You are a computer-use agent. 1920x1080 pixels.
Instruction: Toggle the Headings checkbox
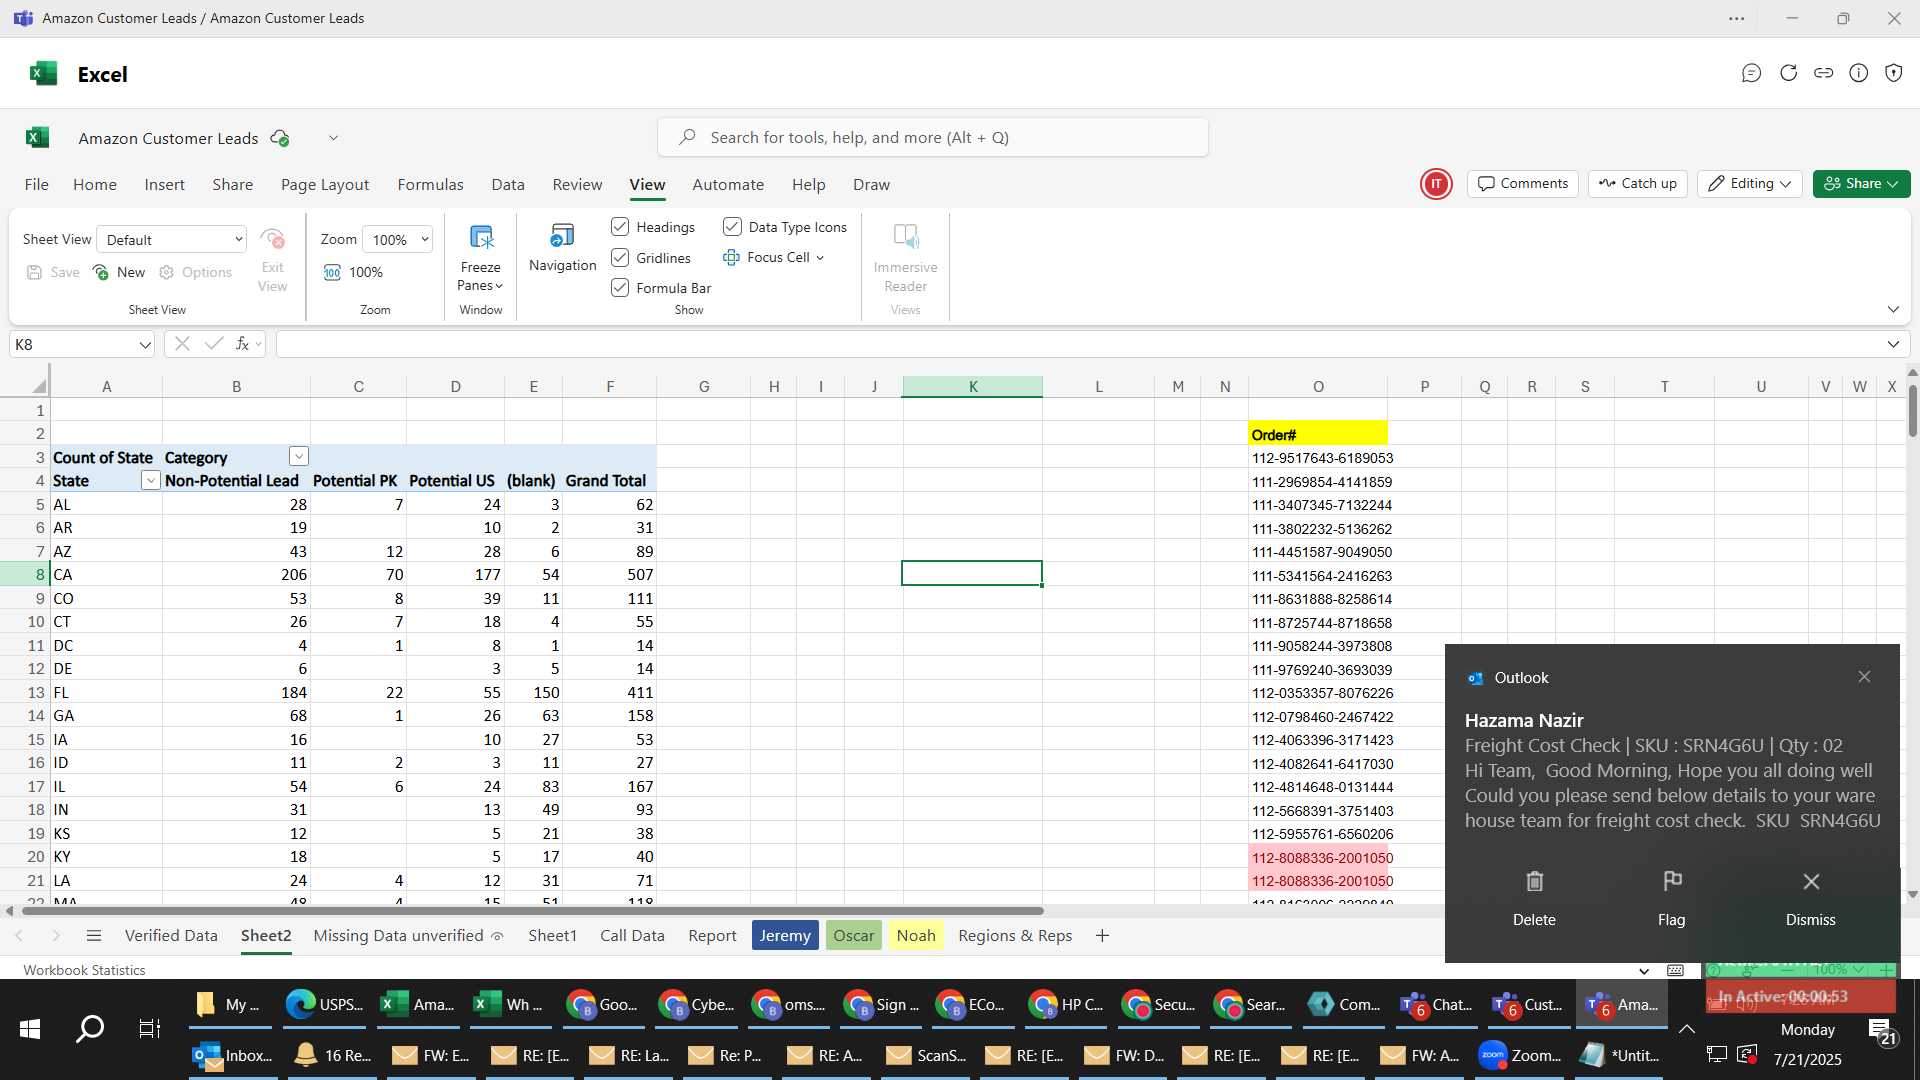point(620,227)
